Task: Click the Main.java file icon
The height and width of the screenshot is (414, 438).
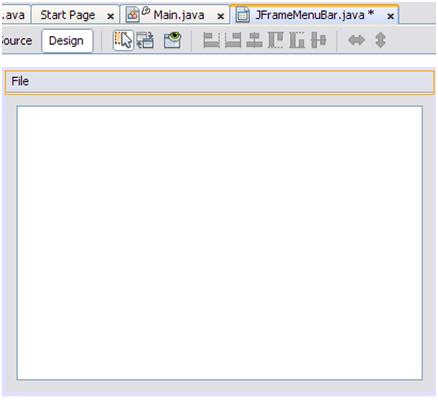Action: point(133,15)
